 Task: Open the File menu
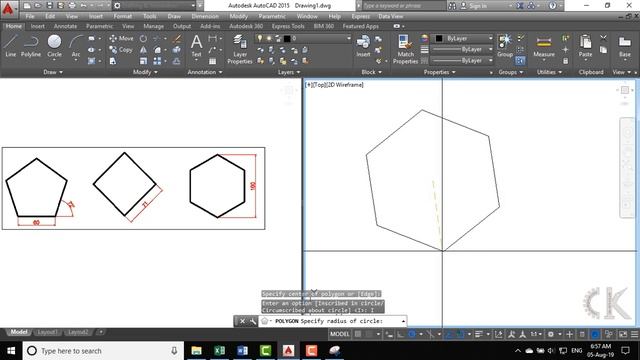[x=30, y=16]
